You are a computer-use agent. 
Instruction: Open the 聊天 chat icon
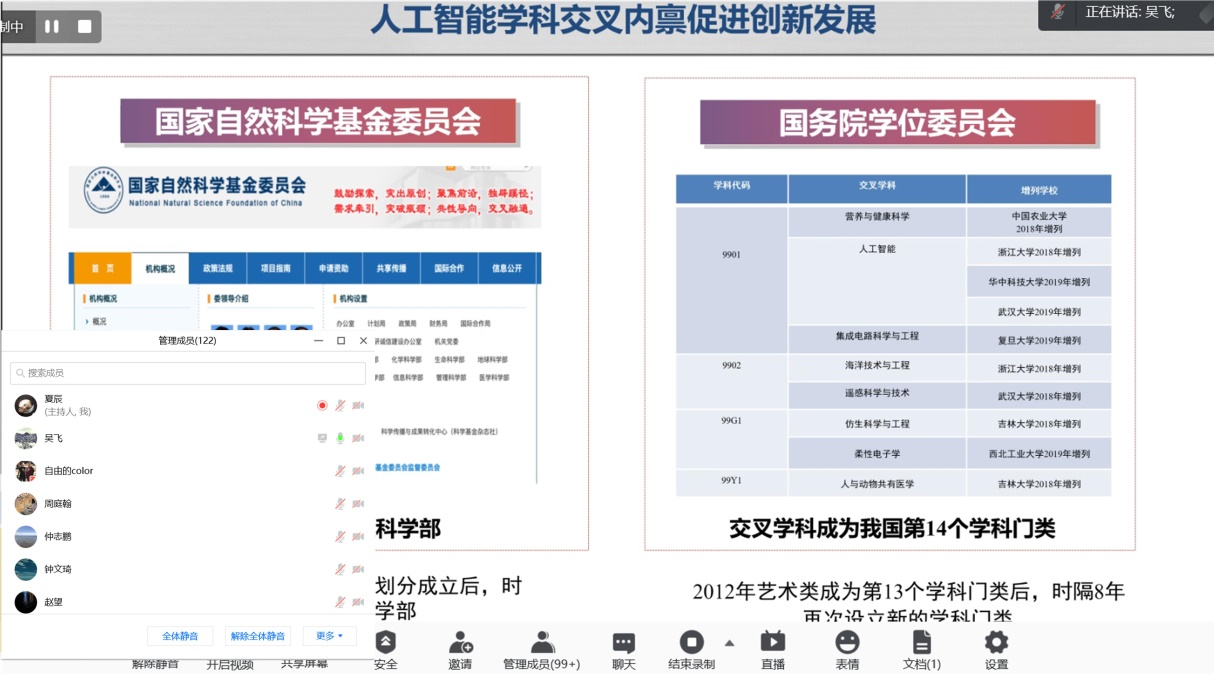point(624,642)
